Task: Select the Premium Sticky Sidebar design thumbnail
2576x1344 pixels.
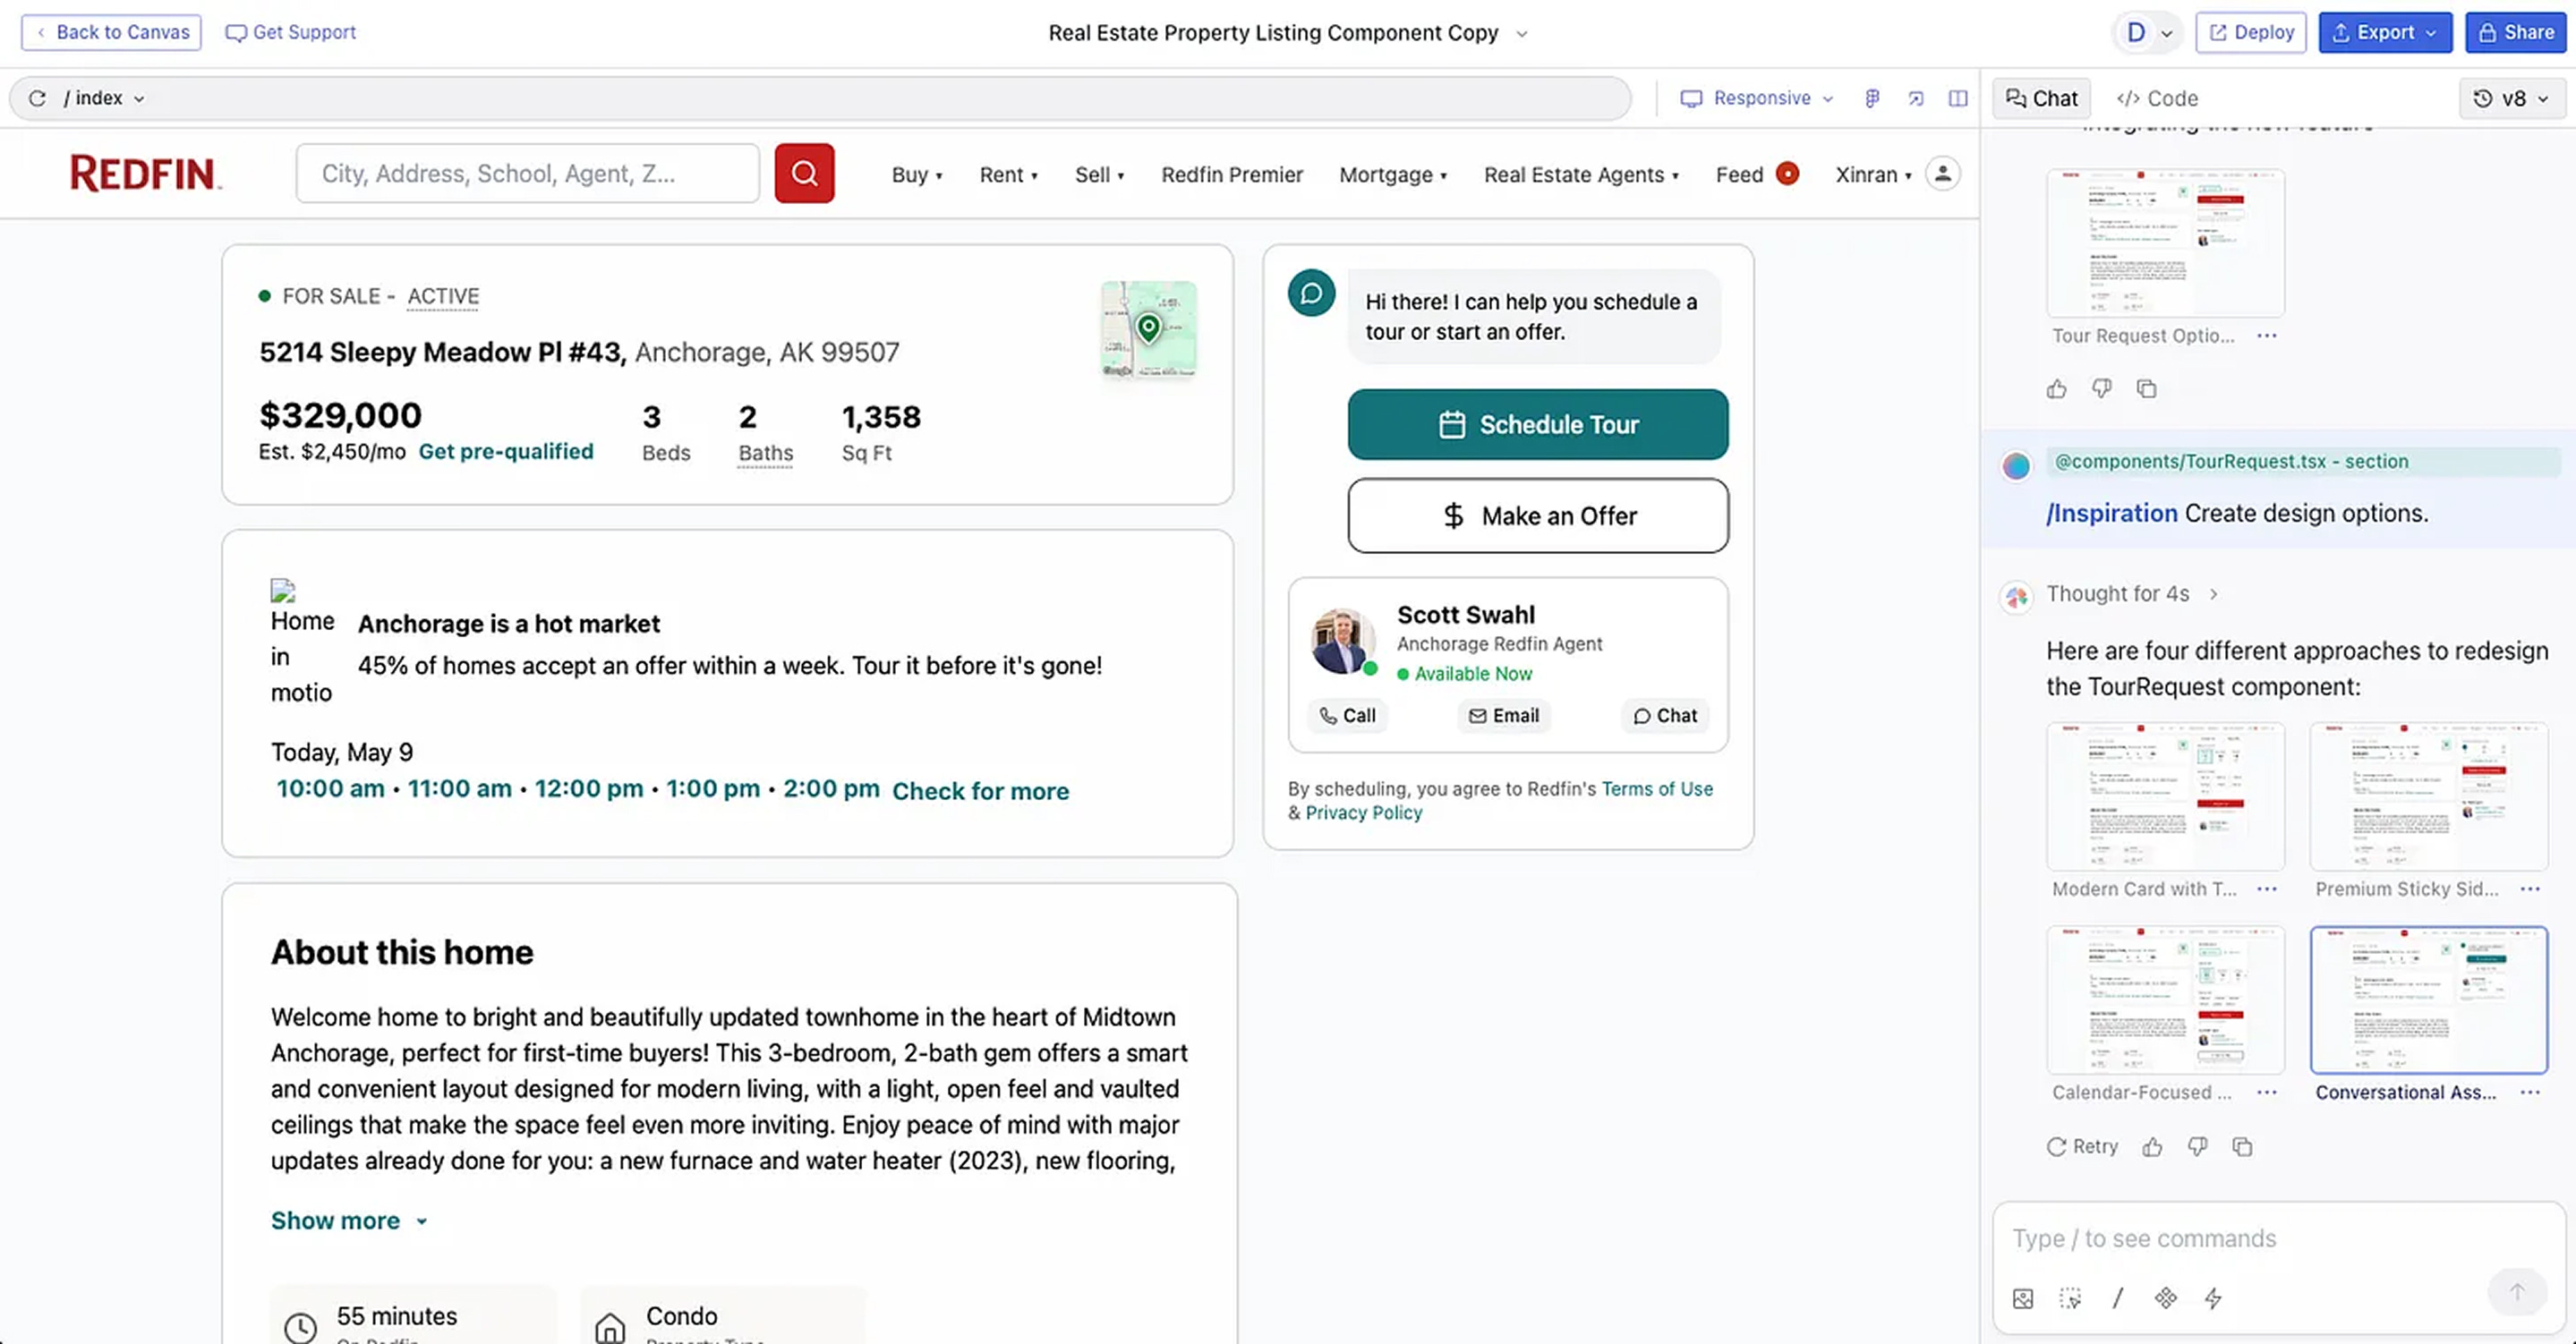Action: 2428,797
